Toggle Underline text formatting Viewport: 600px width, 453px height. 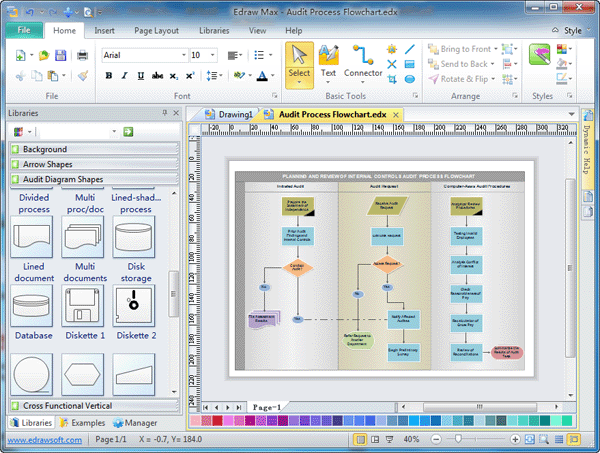(141, 76)
